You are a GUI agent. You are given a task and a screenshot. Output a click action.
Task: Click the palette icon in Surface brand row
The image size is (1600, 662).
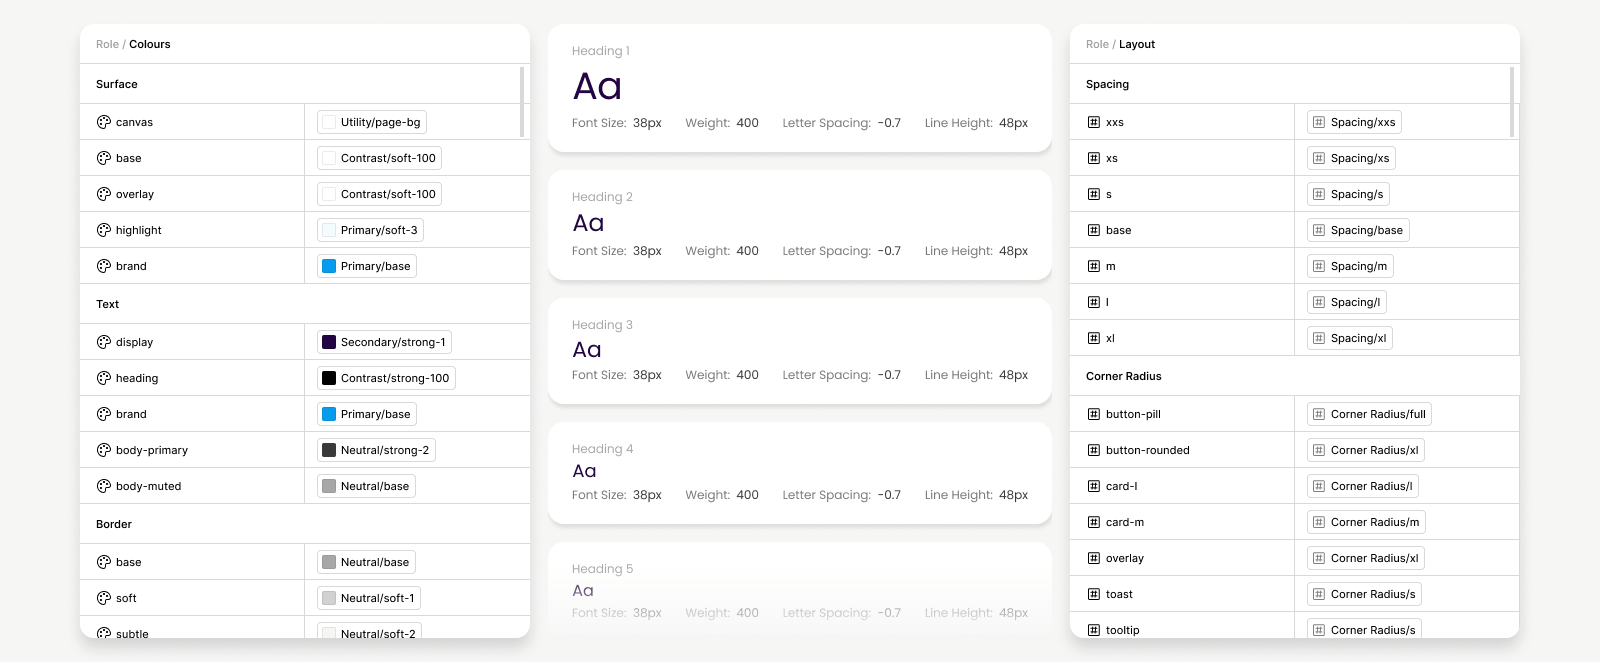point(103,266)
